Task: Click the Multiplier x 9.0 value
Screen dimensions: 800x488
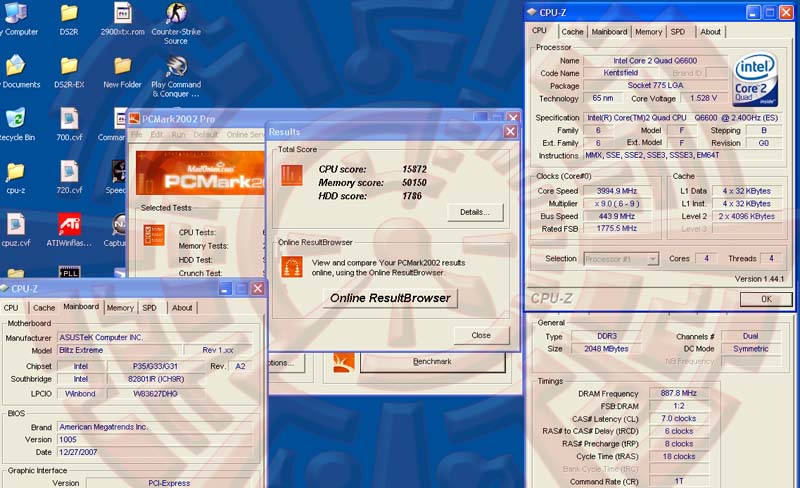Action: [x=617, y=204]
